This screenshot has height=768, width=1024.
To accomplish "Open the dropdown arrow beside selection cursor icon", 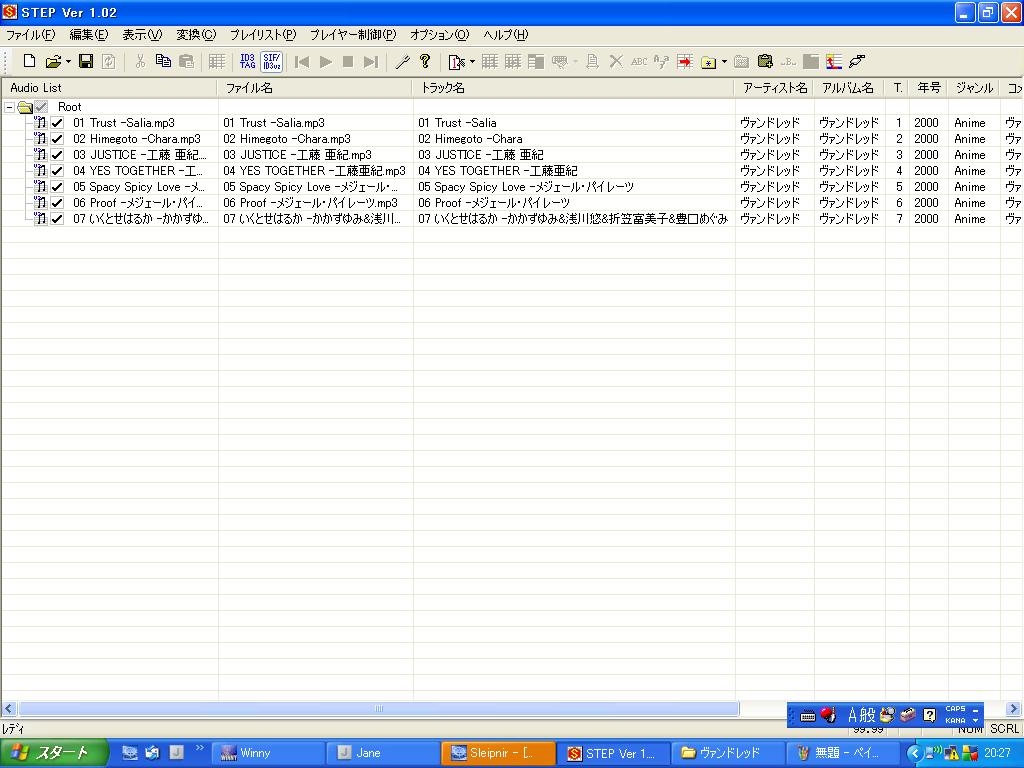I will pos(472,62).
